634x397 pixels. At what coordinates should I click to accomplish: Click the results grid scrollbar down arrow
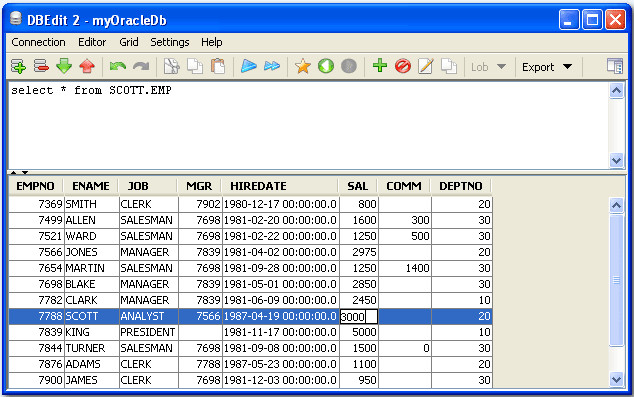point(616,379)
